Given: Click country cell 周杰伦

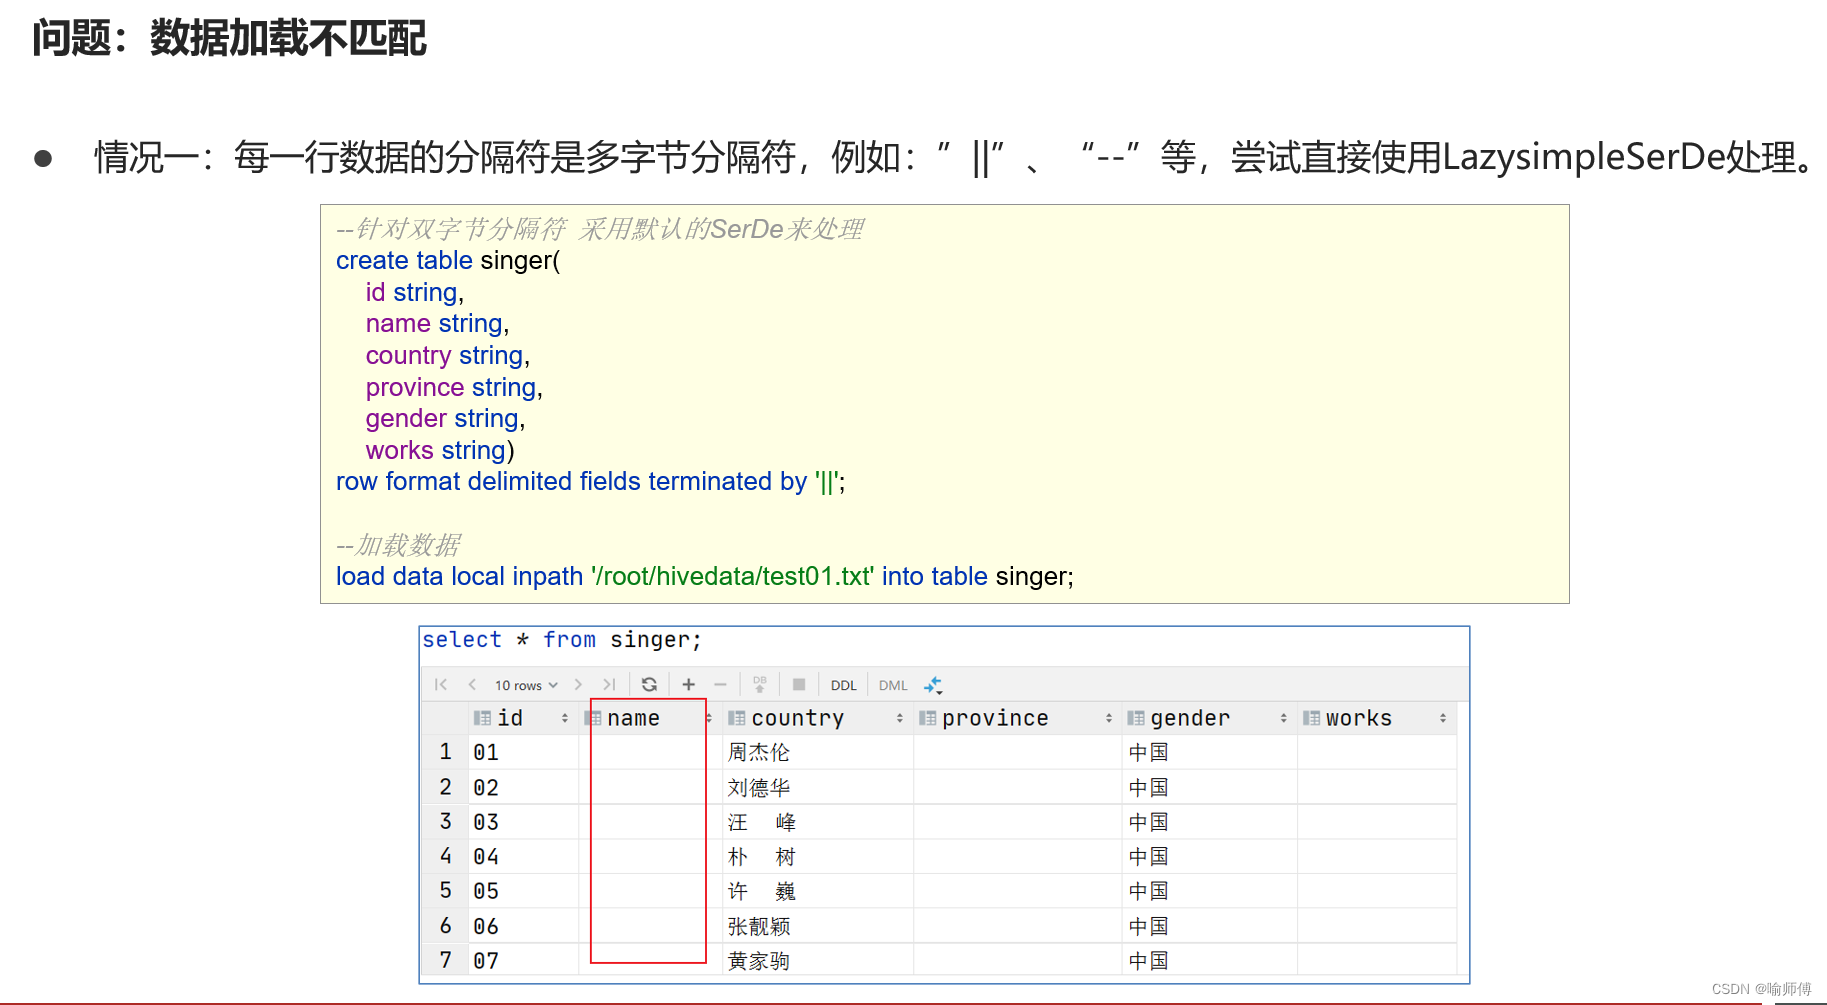Looking at the screenshot, I should click(x=816, y=752).
